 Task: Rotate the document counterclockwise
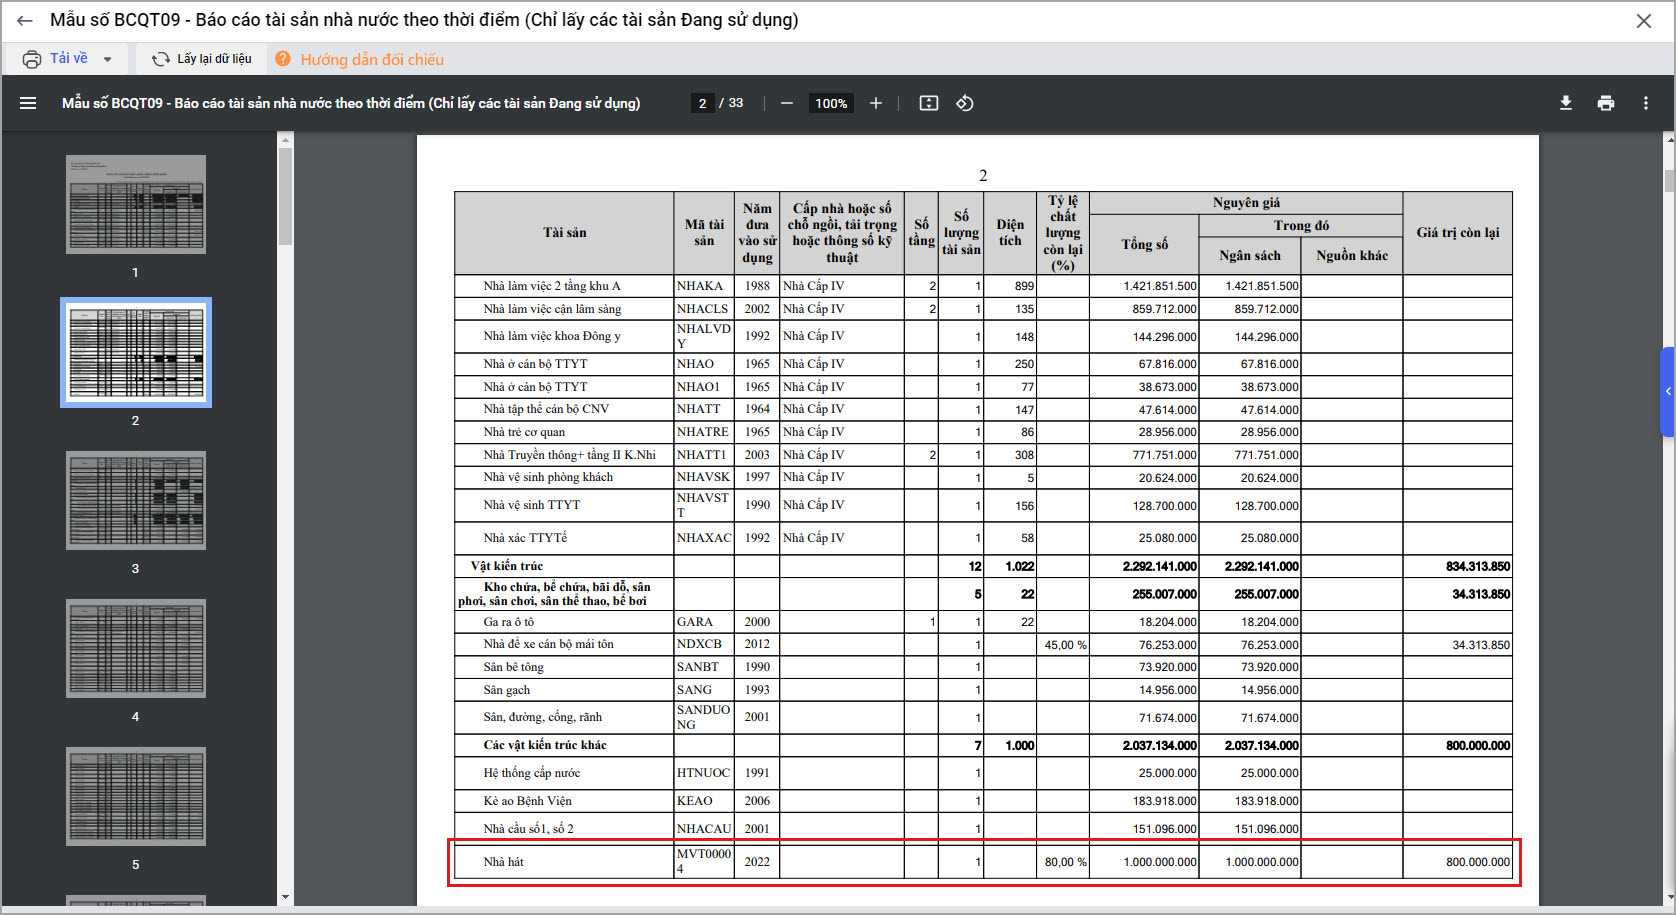click(965, 103)
